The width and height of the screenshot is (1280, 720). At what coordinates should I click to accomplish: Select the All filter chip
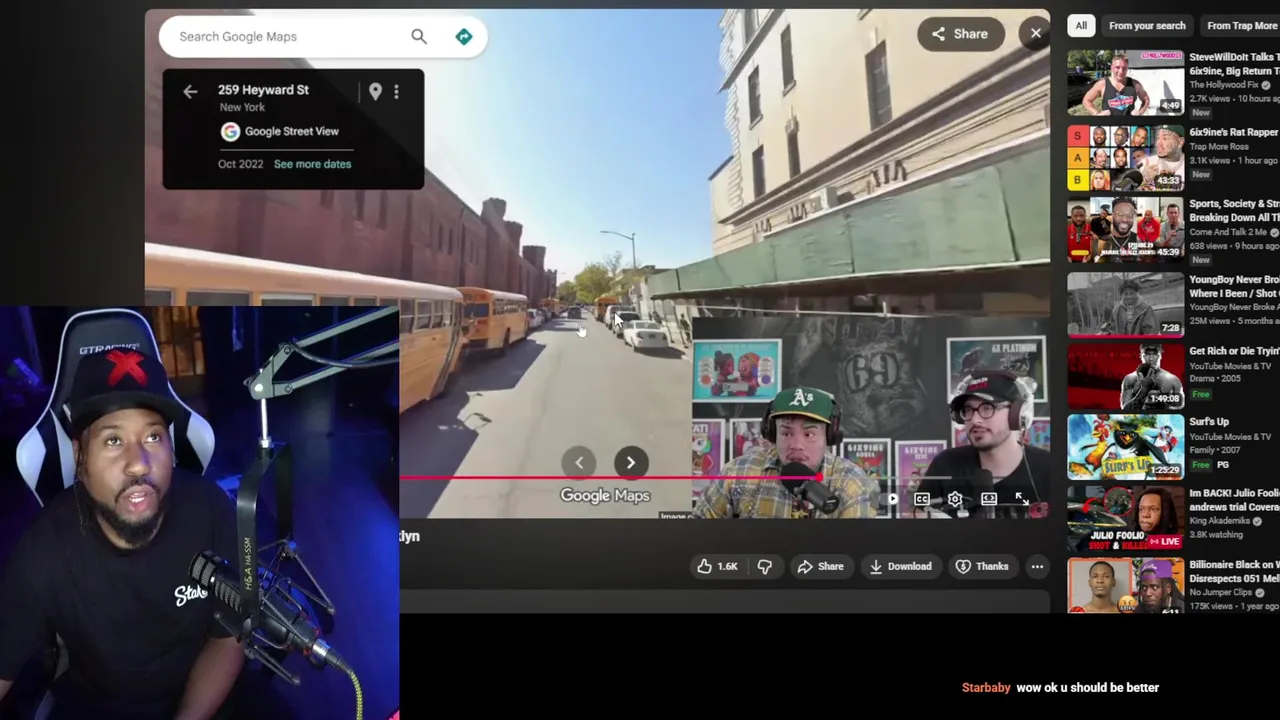(x=1081, y=26)
